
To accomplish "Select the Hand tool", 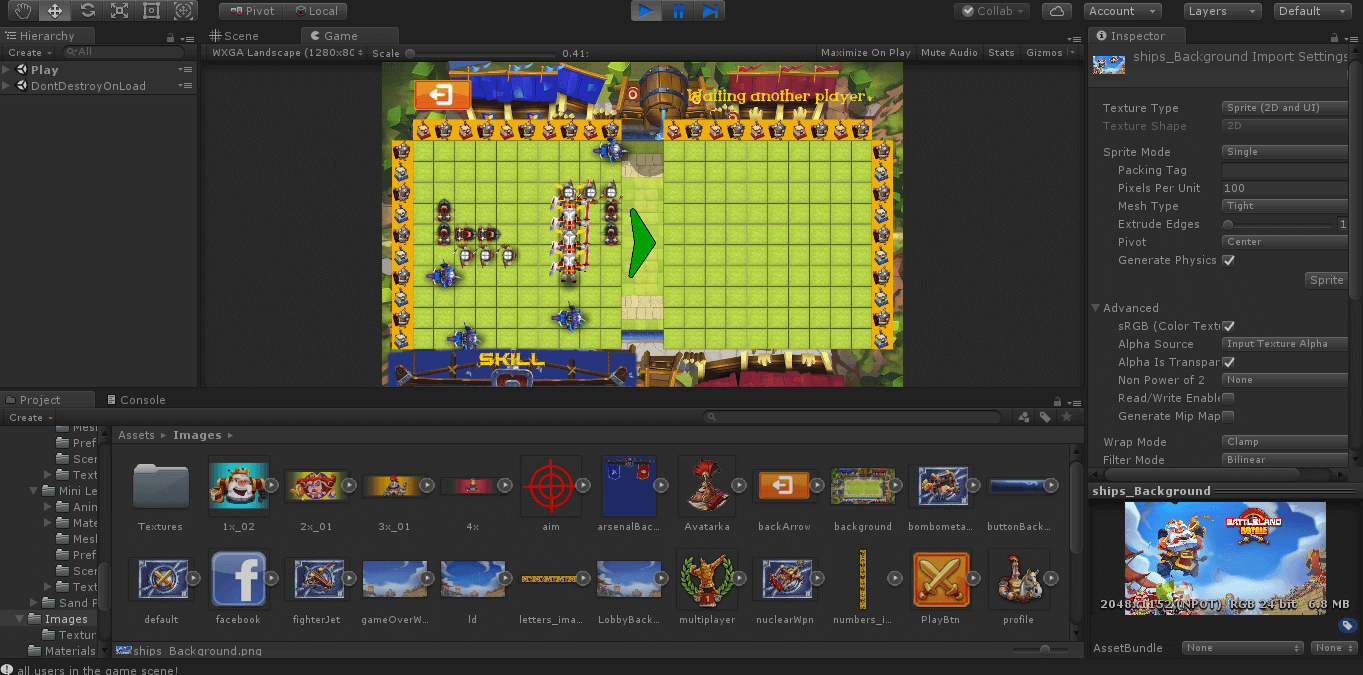I will 23,11.
